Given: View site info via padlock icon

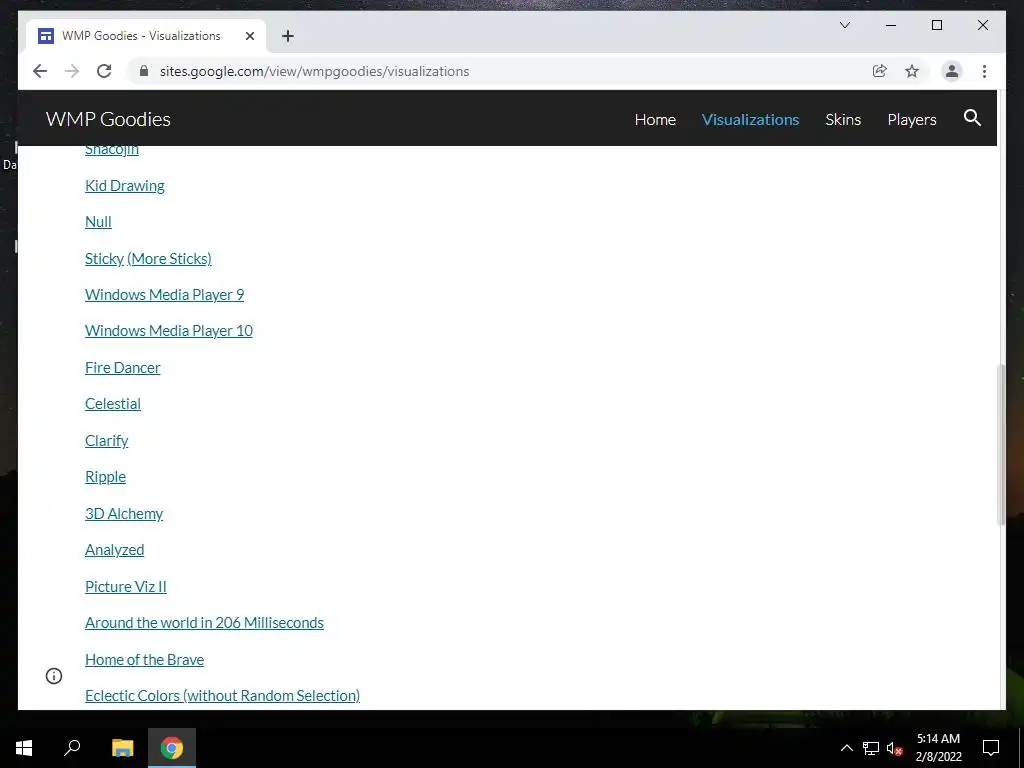Looking at the screenshot, I should point(144,71).
